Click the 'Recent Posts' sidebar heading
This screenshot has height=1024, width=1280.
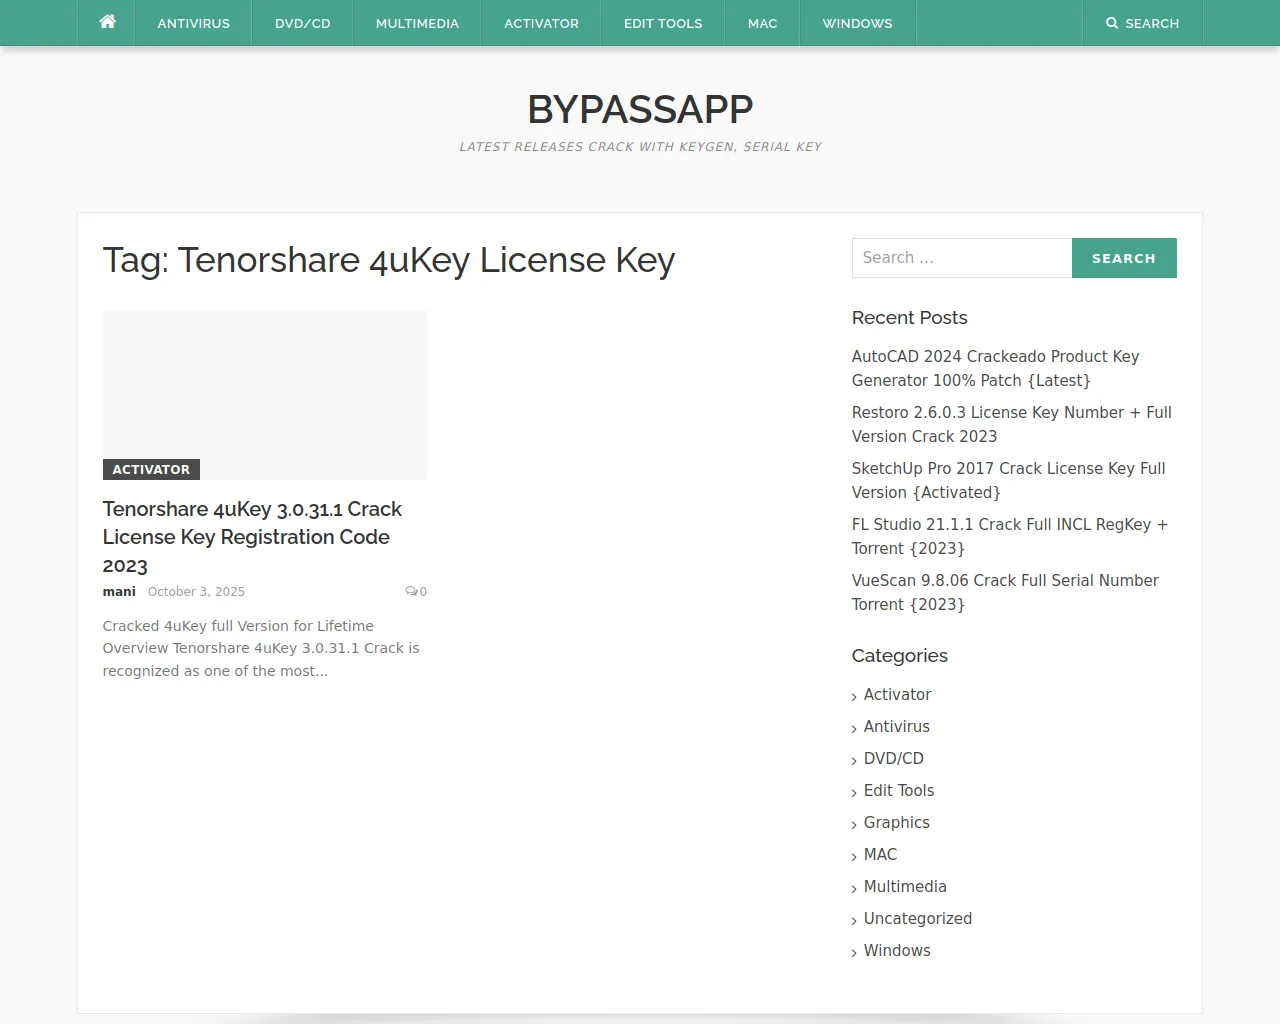pos(910,317)
